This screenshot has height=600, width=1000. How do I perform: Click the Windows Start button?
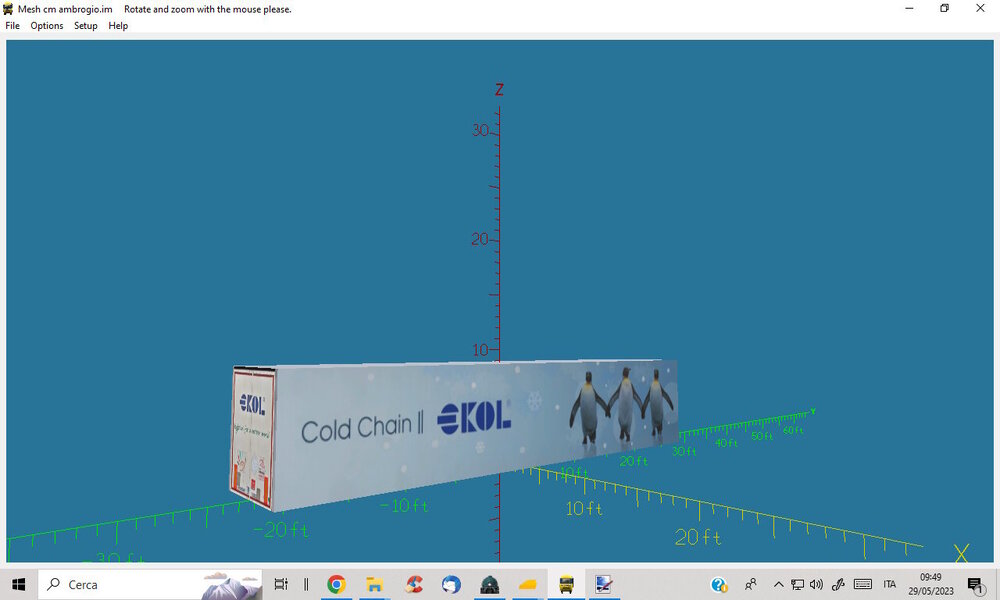(18, 584)
